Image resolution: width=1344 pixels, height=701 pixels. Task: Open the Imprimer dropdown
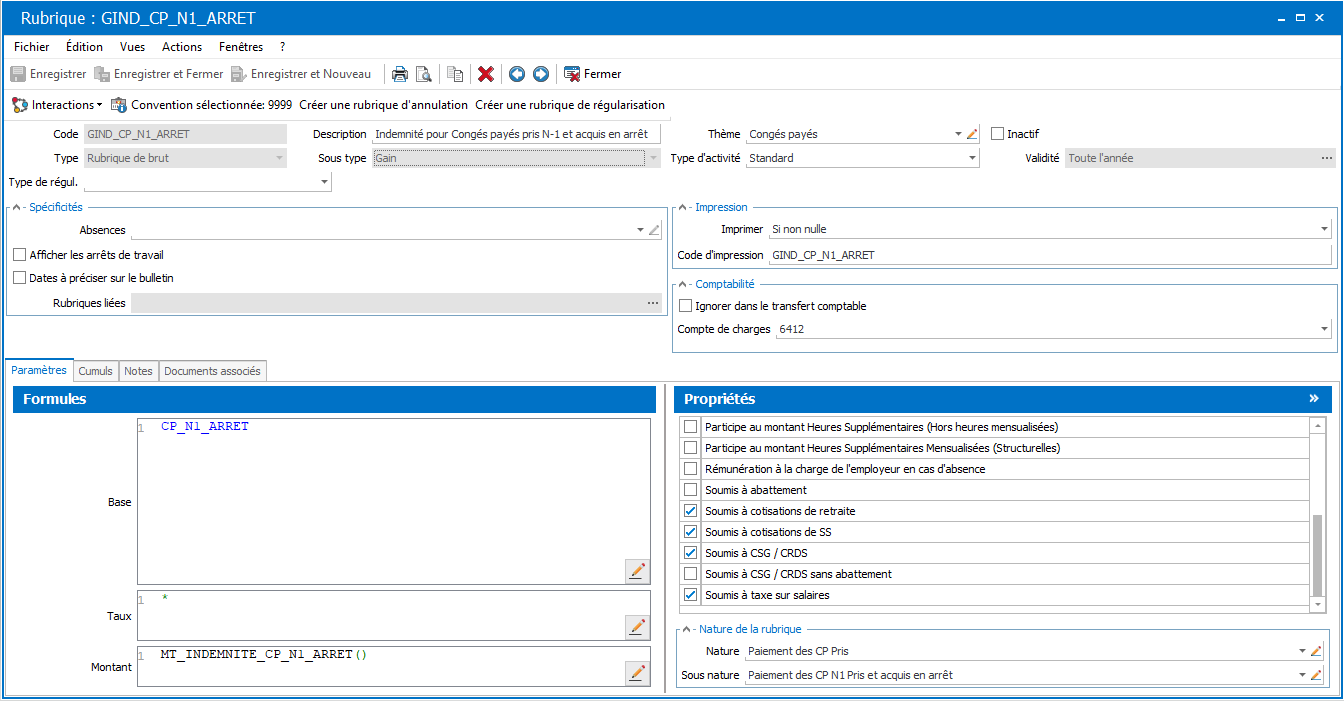point(1324,230)
